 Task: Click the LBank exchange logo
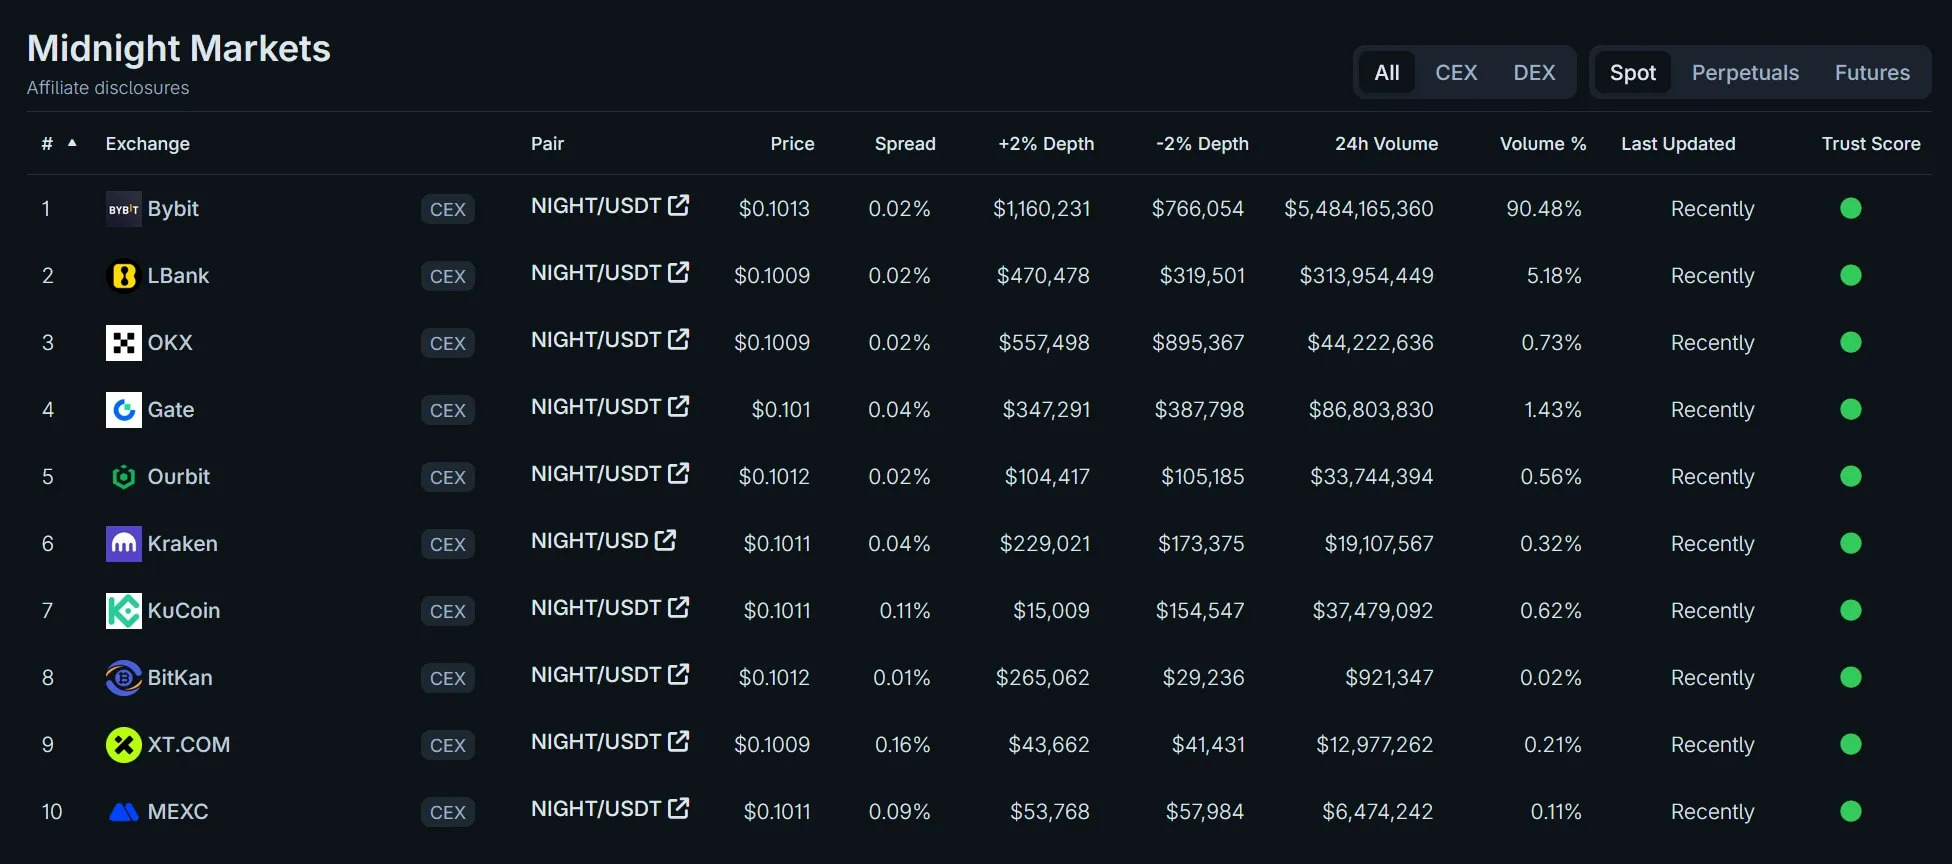click(124, 276)
